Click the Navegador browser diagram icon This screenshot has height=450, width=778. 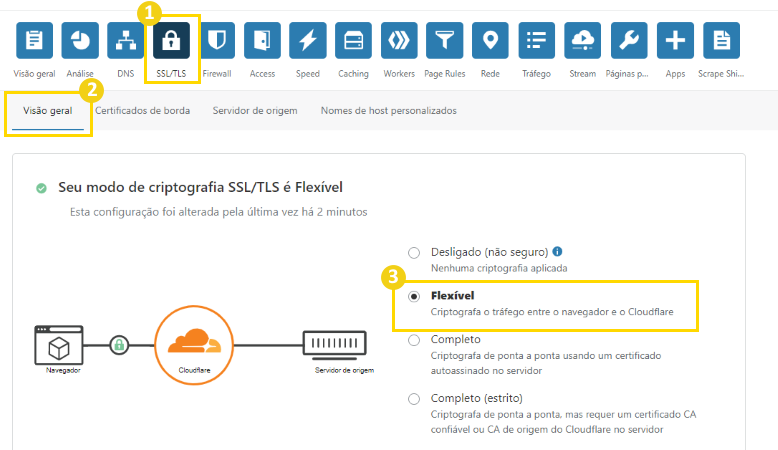[x=59, y=345]
